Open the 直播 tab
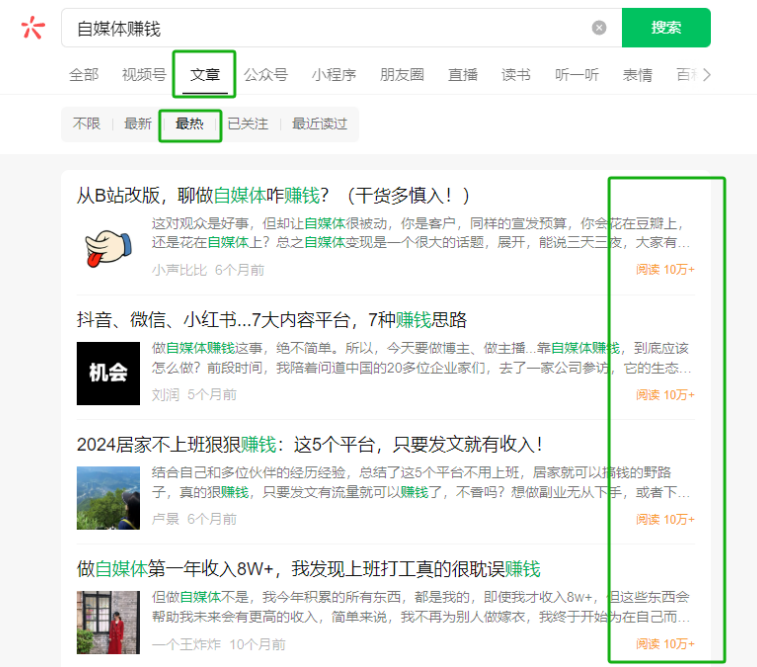Image resolution: width=757 pixels, height=667 pixels. pos(463,75)
